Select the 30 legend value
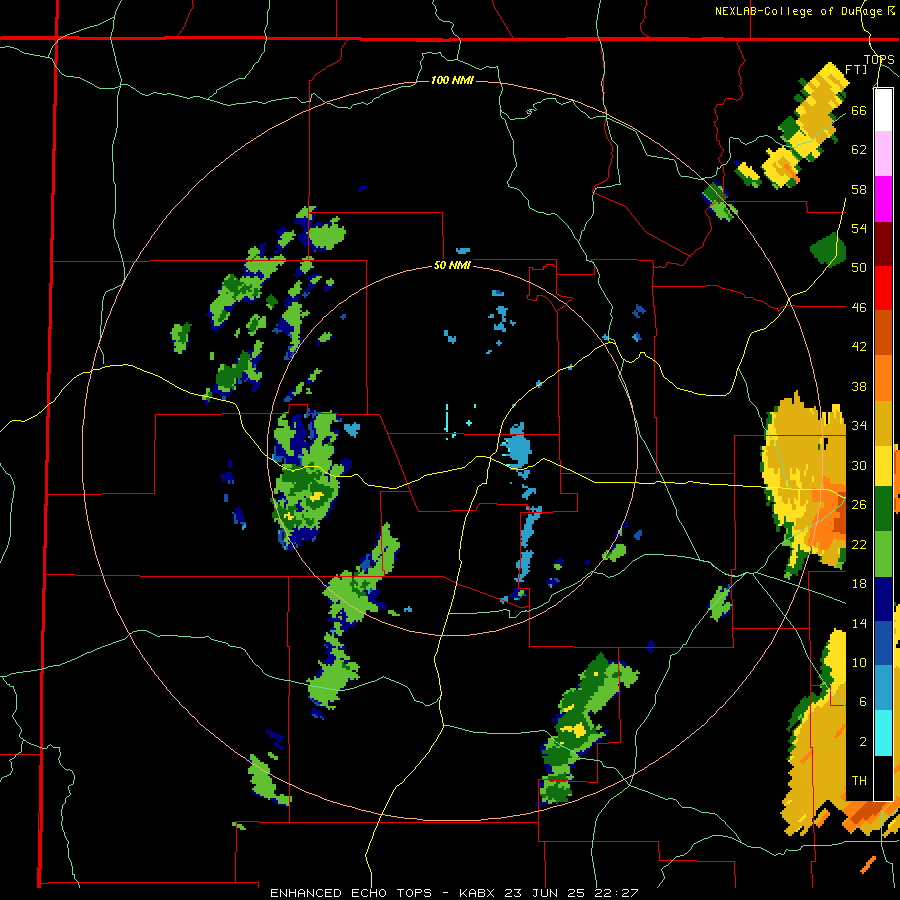The image size is (900, 900). pos(859,465)
